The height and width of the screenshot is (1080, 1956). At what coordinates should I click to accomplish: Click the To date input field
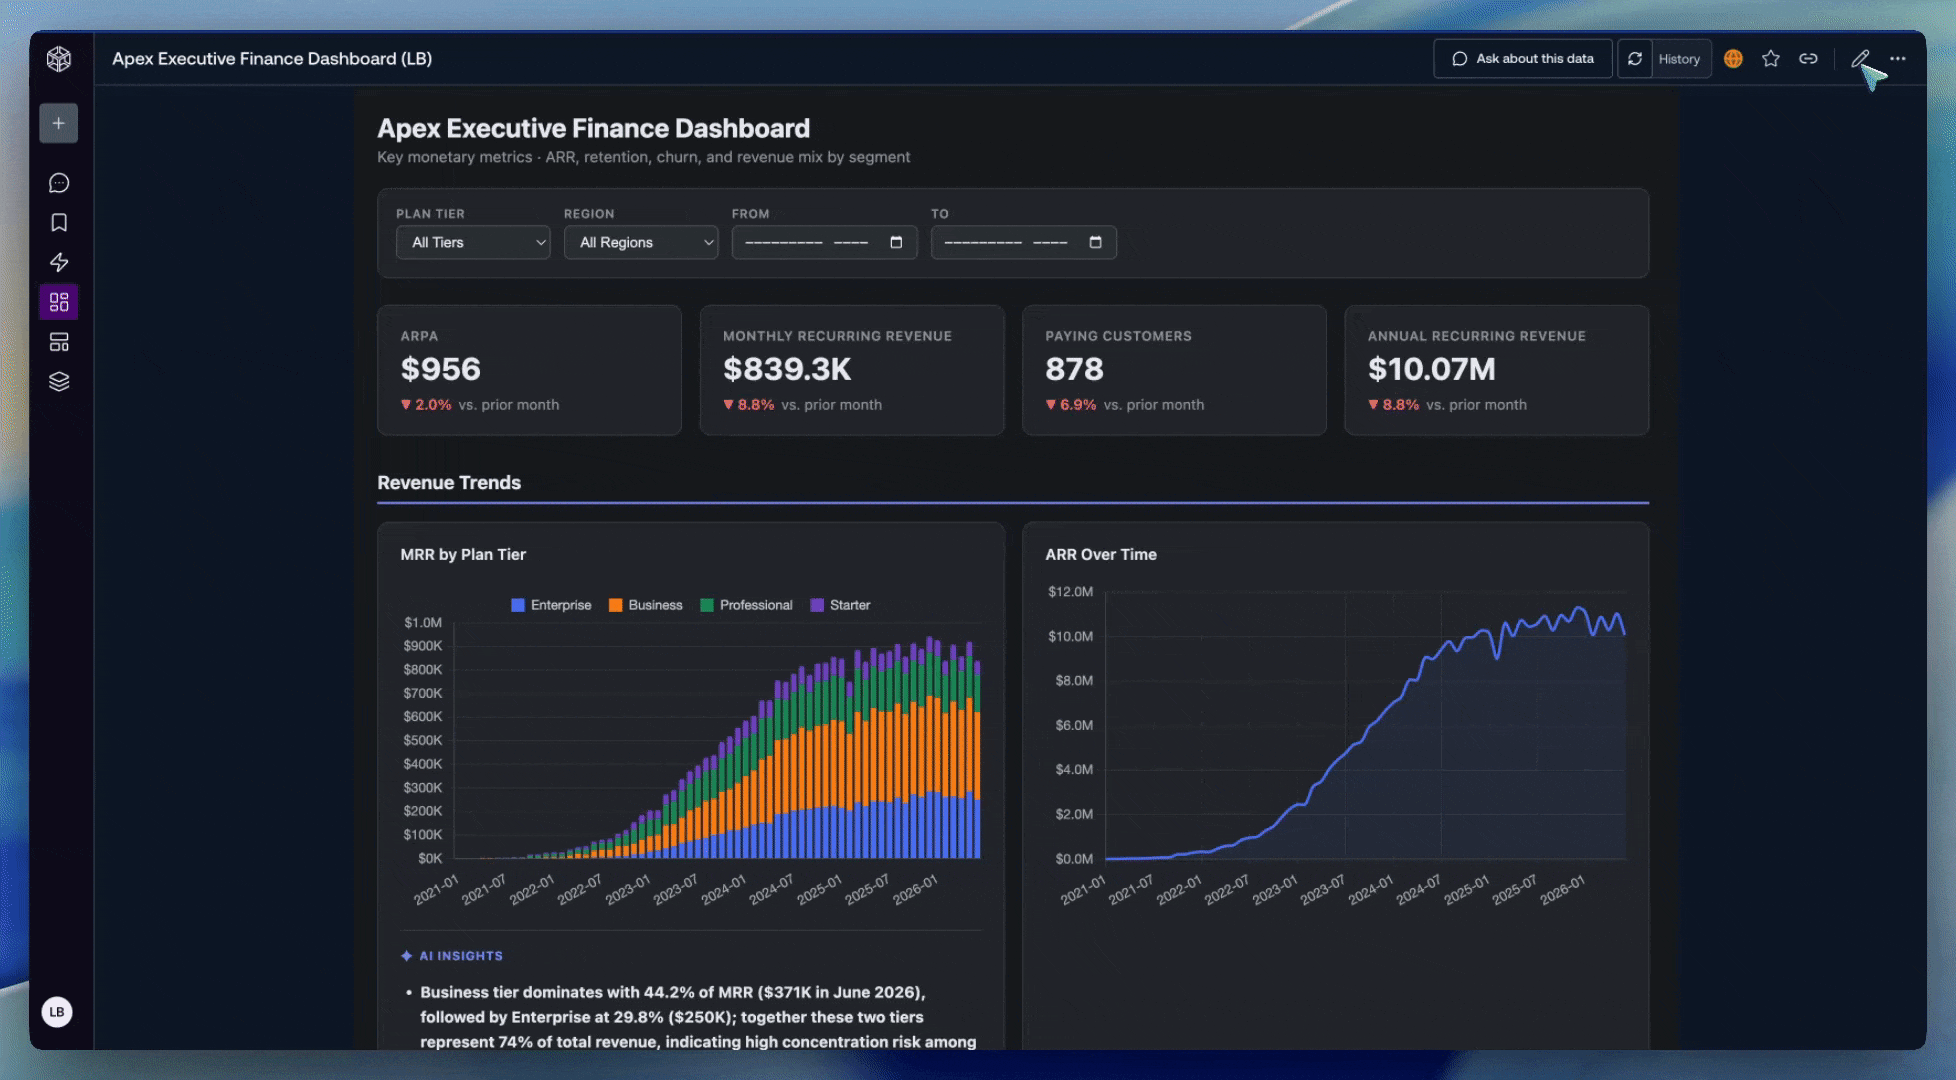(x=1023, y=242)
